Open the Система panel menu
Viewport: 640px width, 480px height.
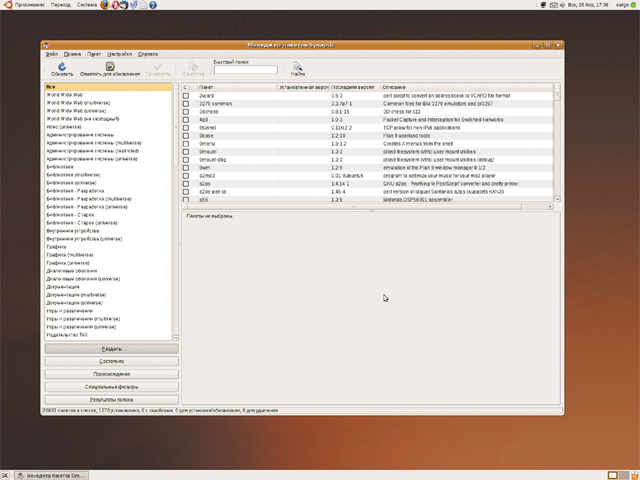(x=87, y=5)
